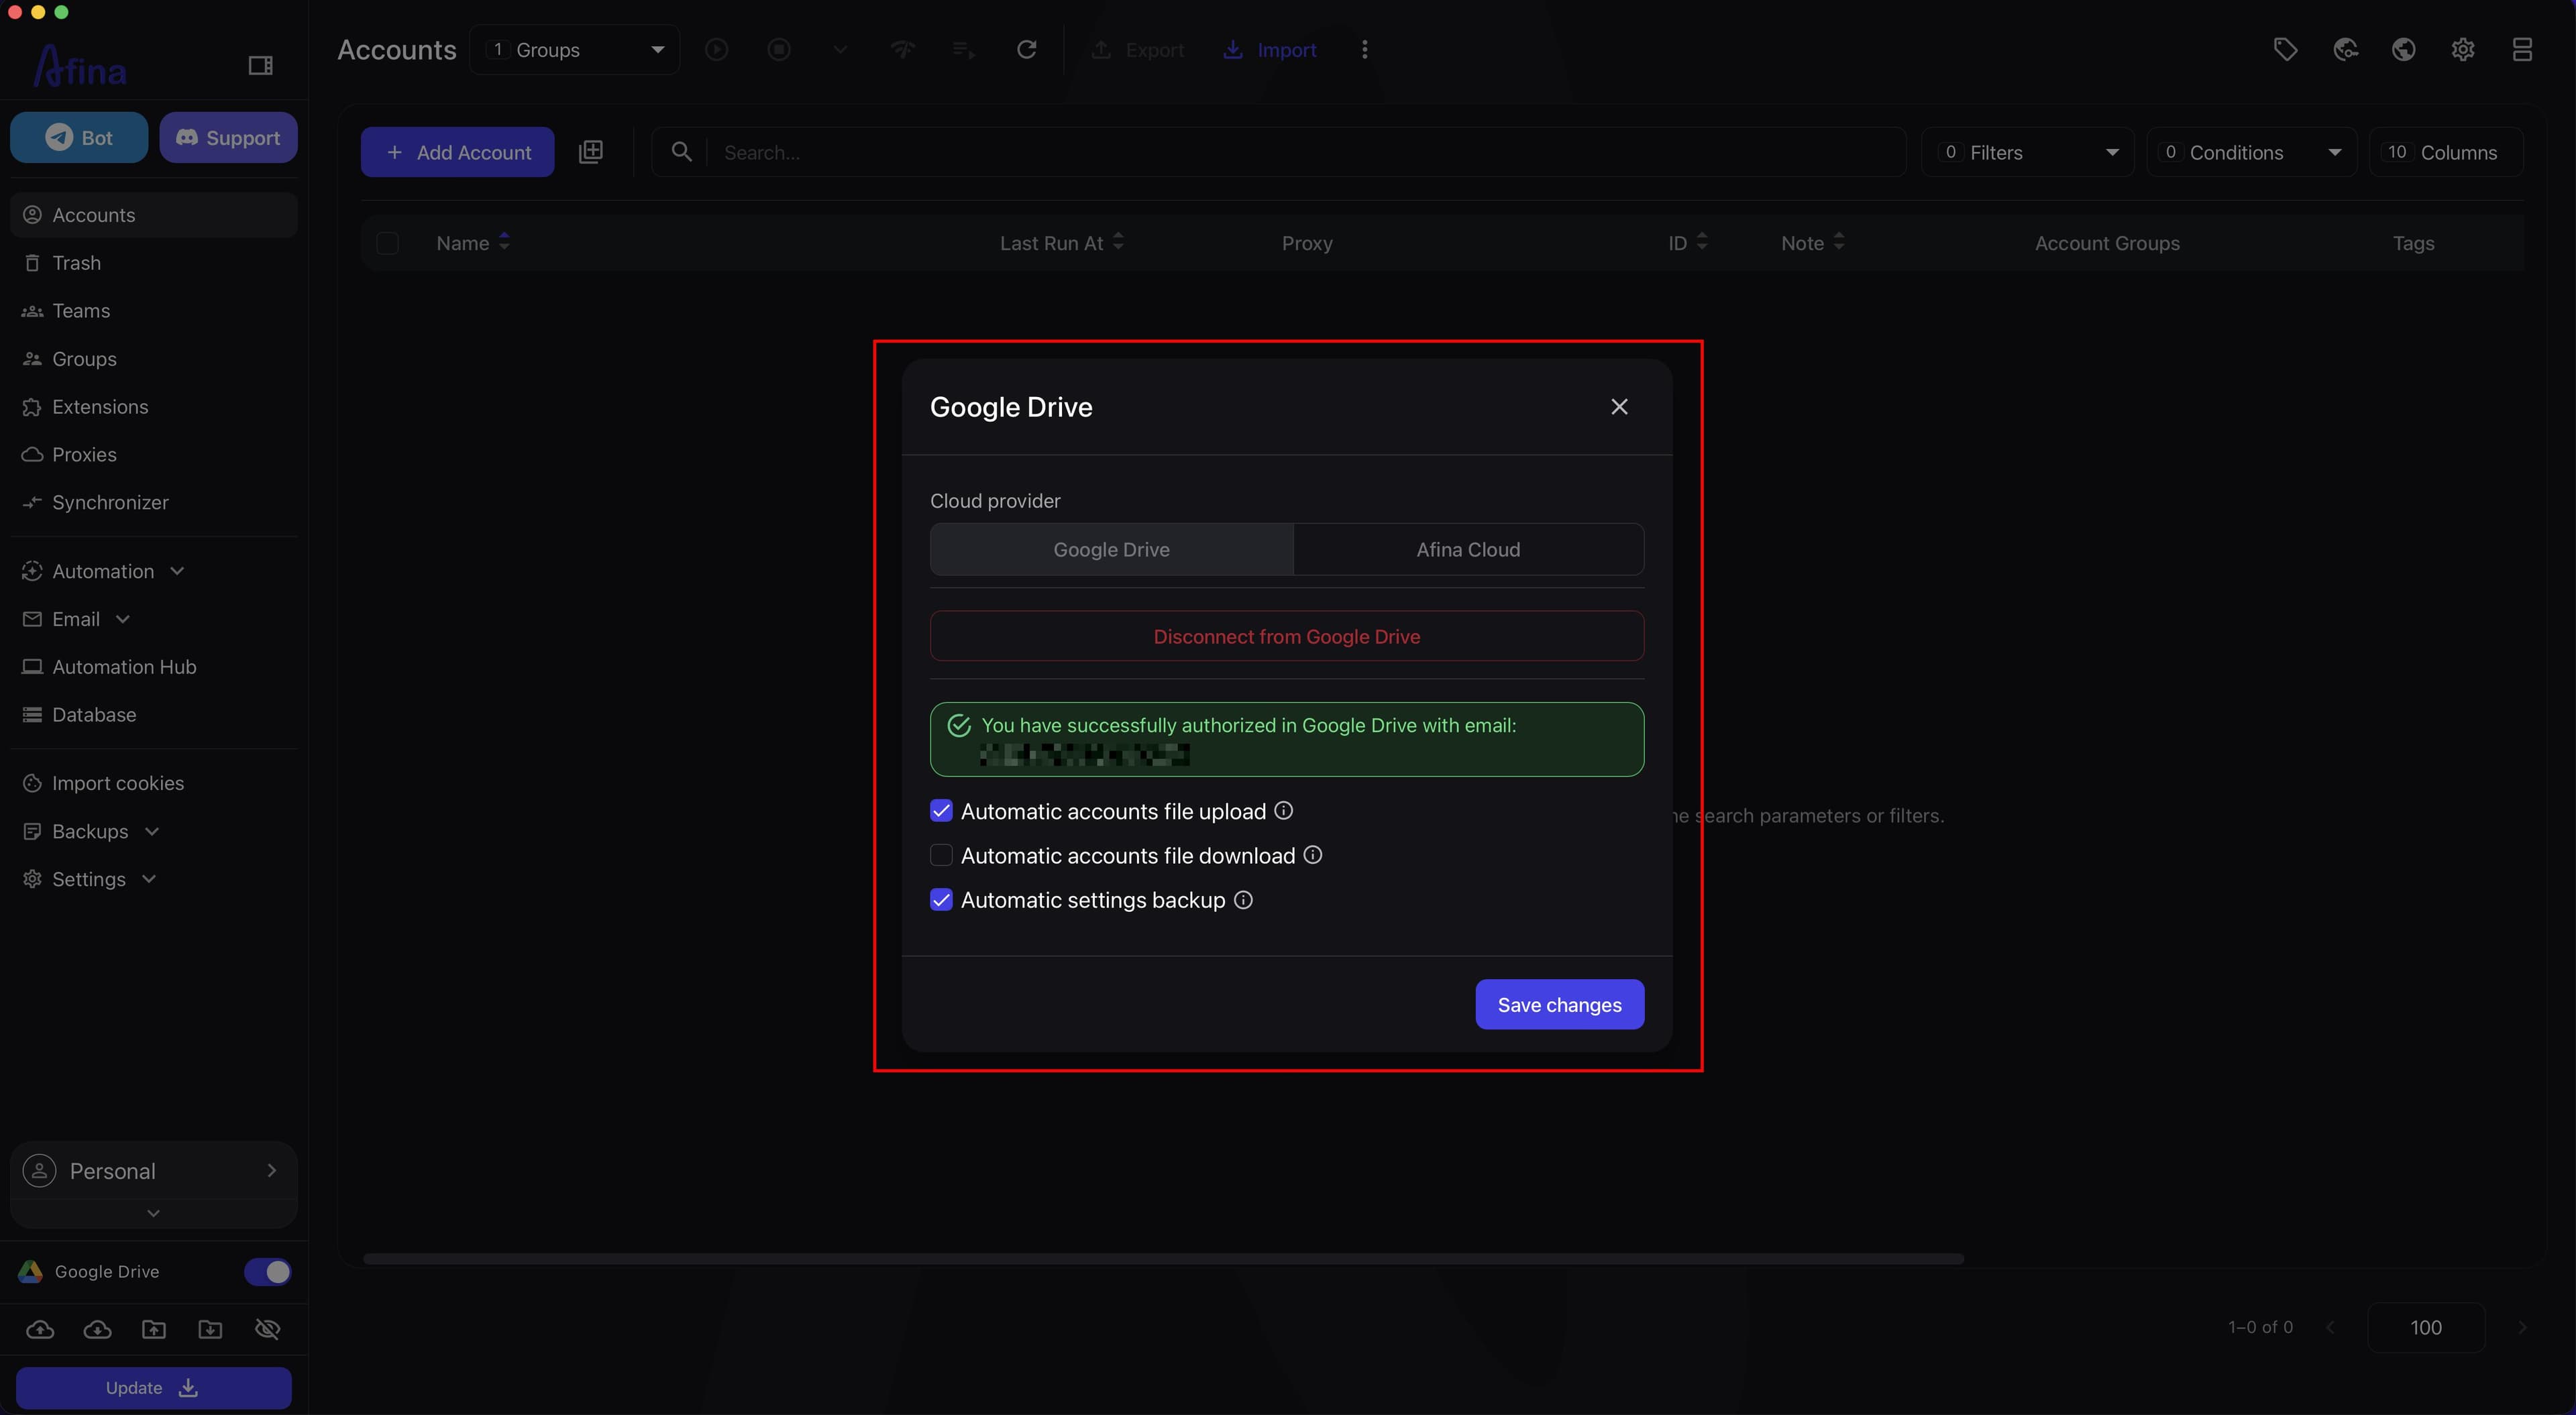This screenshot has height=1415, width=2576.
Task: Click the Export button
Action: pyautogui.click(x=1137, y=49)
